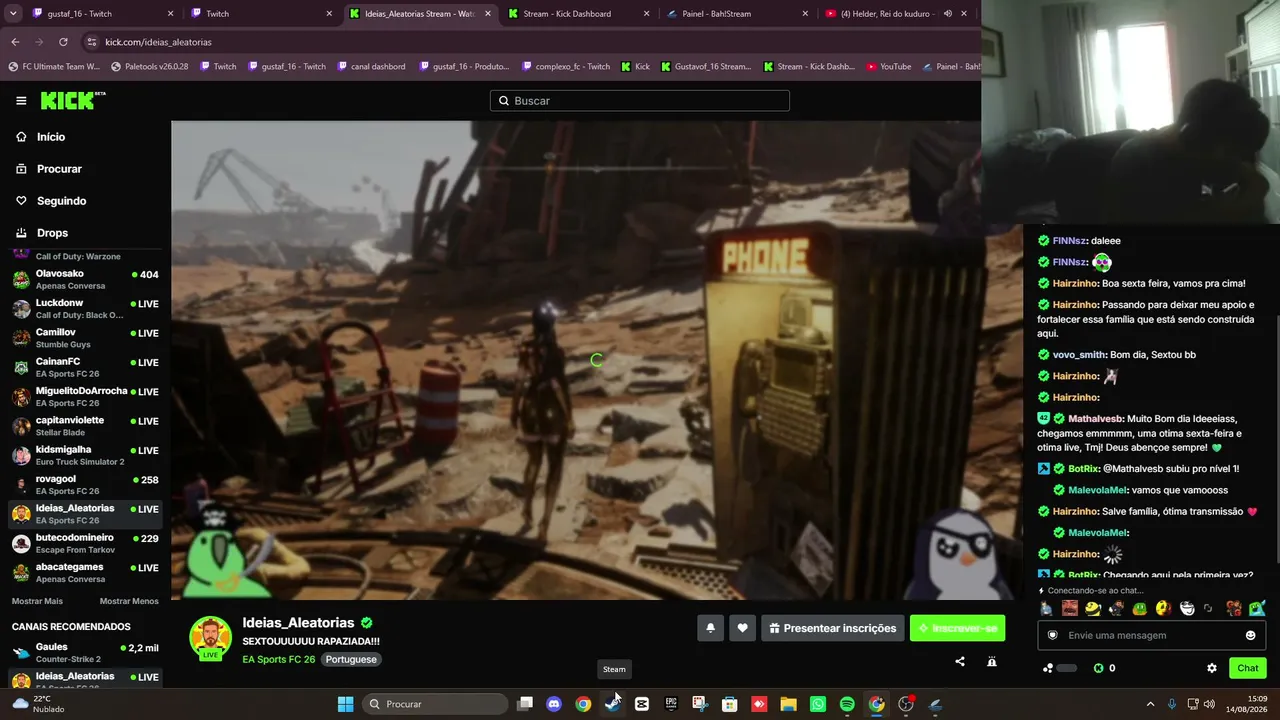
Task: Open WhatsApp from the taskbar
Action: 818,704
